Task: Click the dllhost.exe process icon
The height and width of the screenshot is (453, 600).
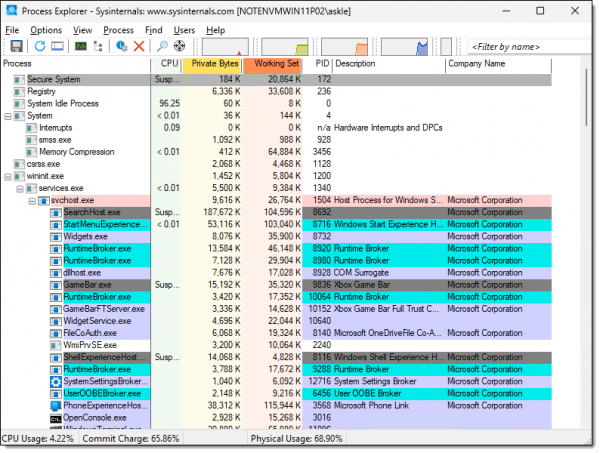Action: tap(56, 273)
